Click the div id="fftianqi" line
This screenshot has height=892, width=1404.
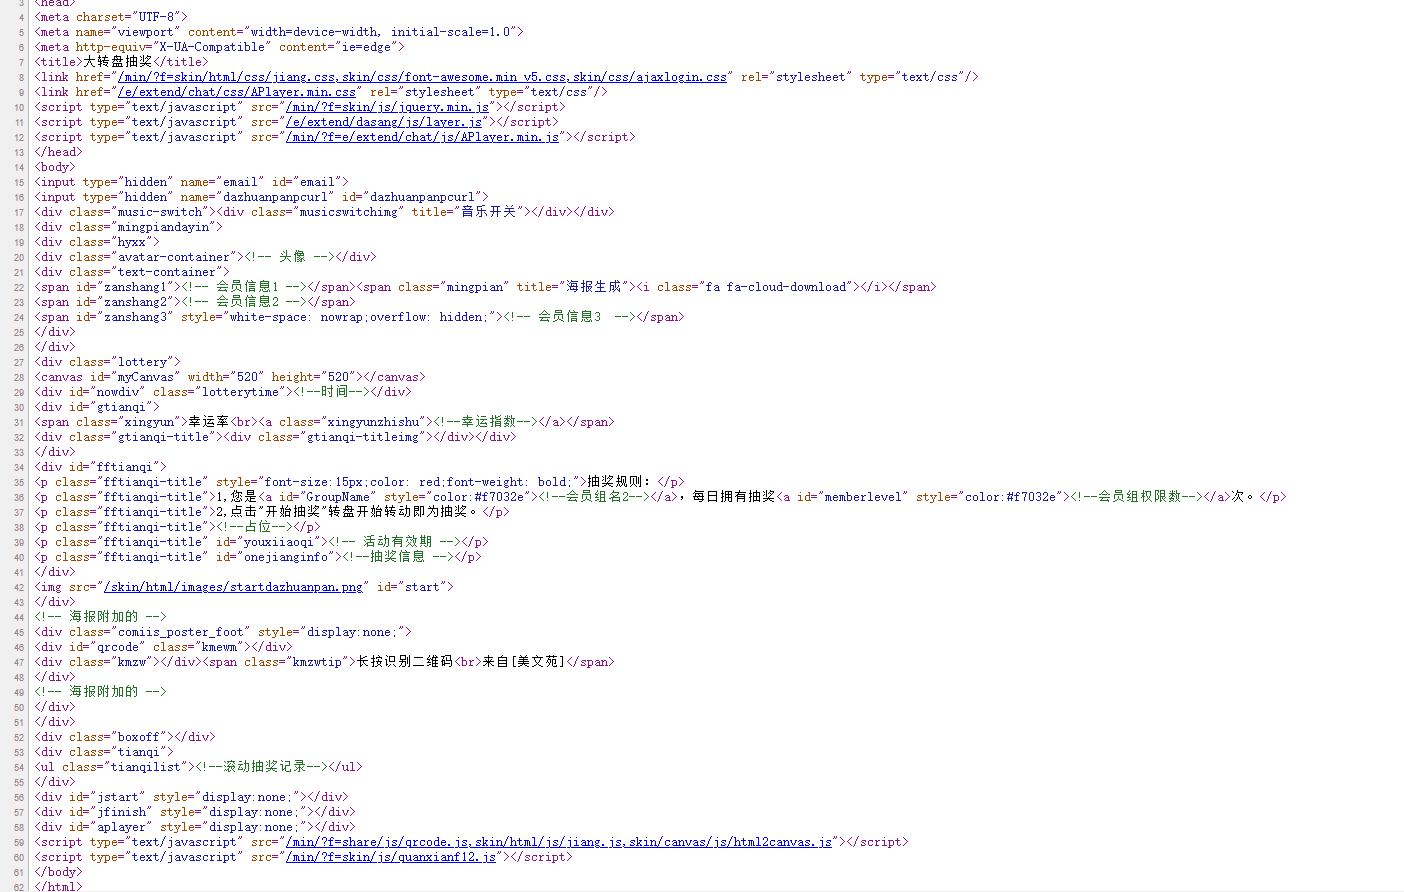click(x=101, y=467)
